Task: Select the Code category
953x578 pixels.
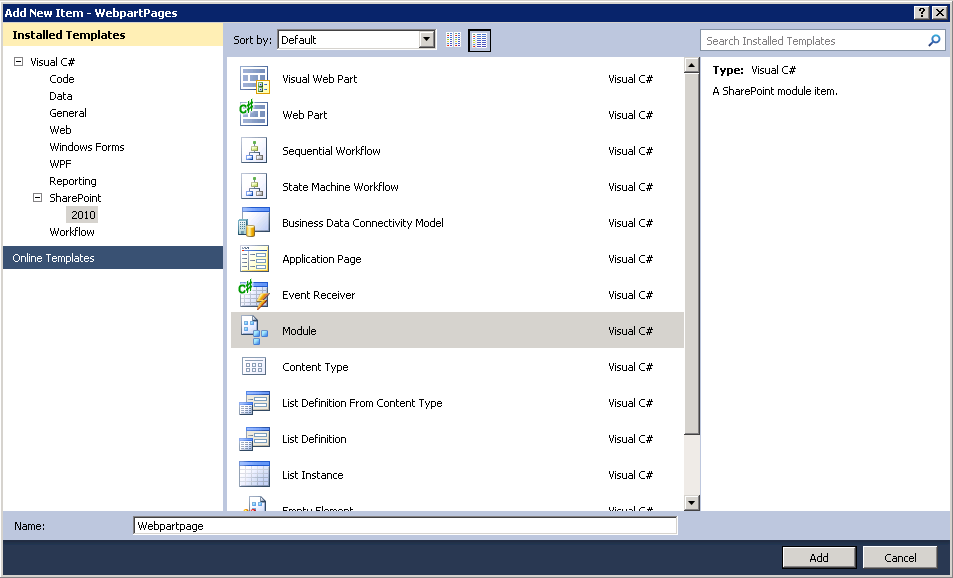Action: [62, 79]
